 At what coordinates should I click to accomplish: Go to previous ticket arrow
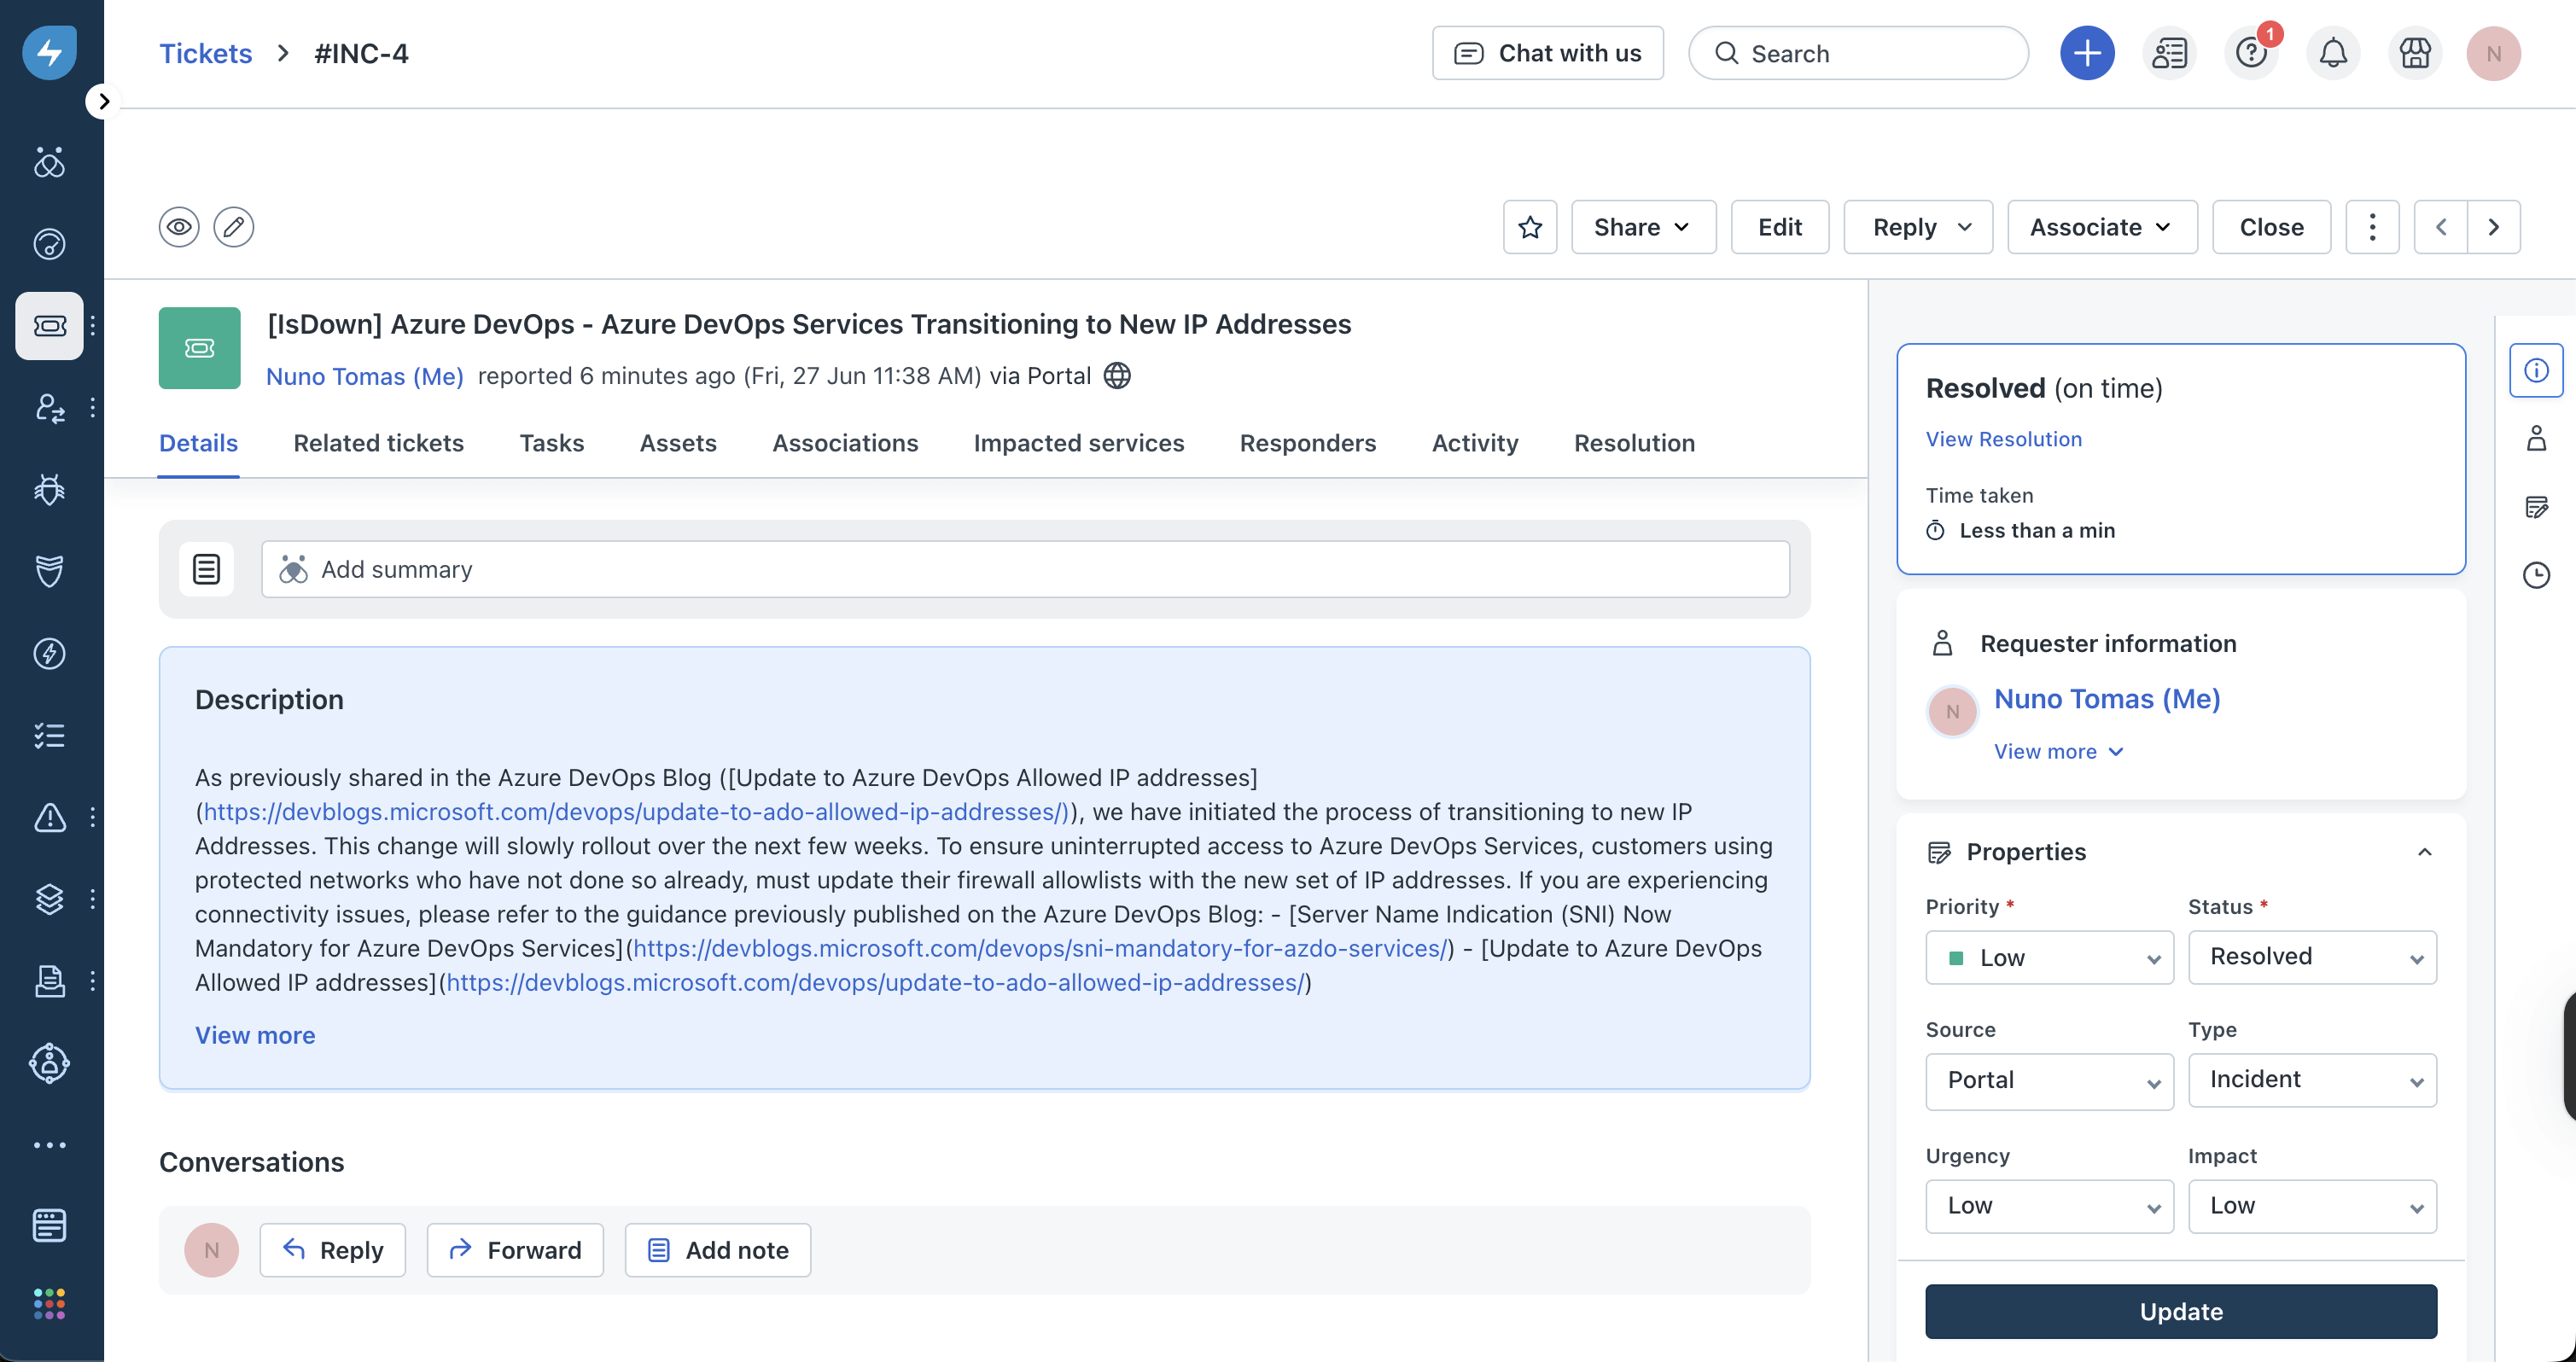(2441, 227)
